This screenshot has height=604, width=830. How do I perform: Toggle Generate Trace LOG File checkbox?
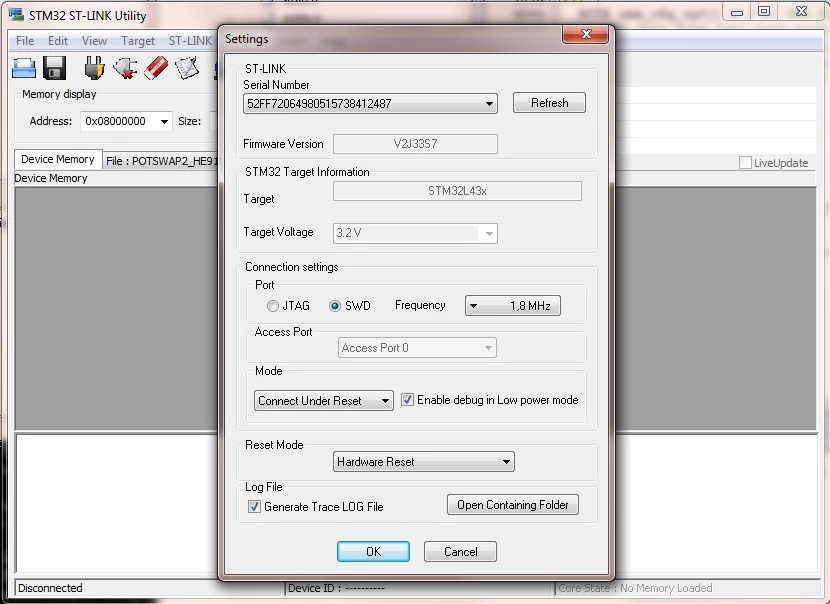(x=254, y=507)
